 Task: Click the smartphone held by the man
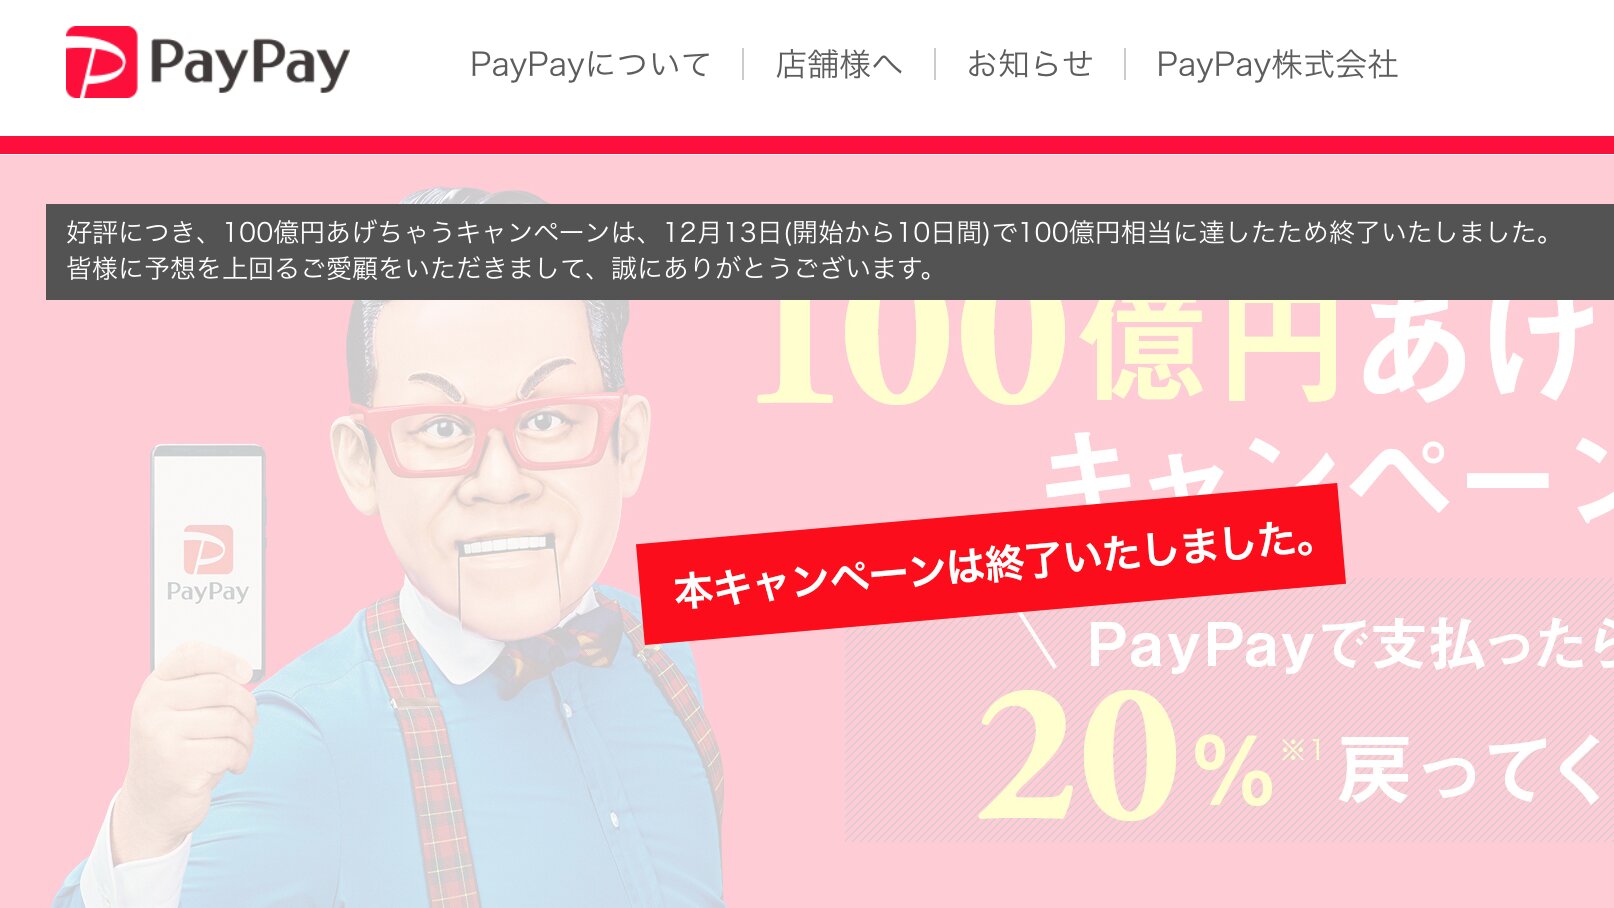click(208, 560)
